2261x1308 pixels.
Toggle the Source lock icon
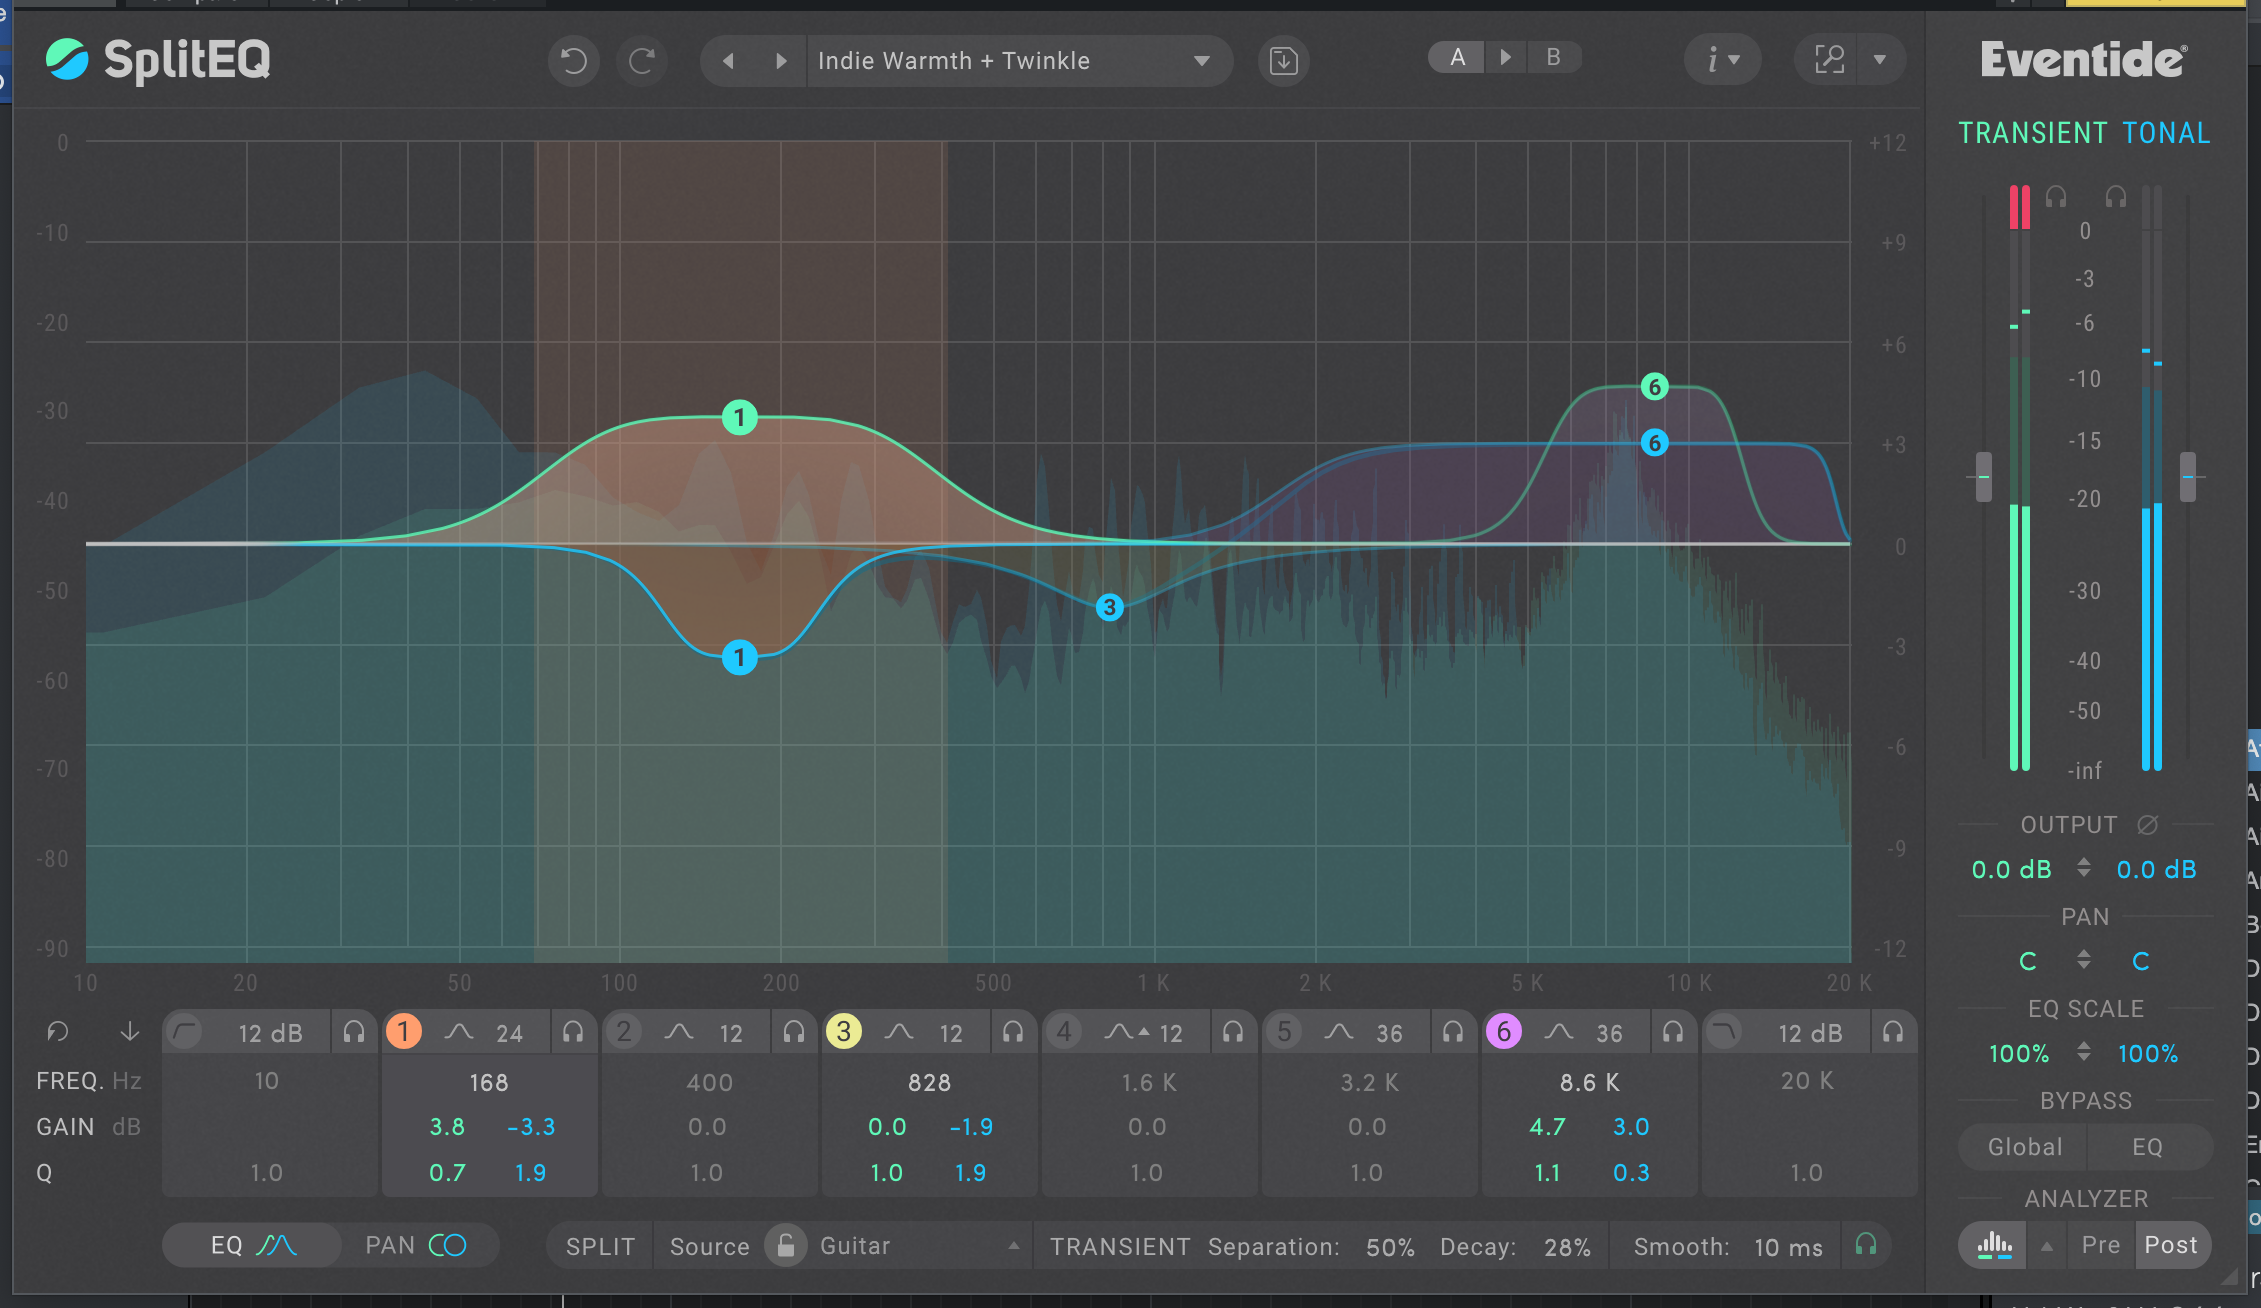point(786,1246)
